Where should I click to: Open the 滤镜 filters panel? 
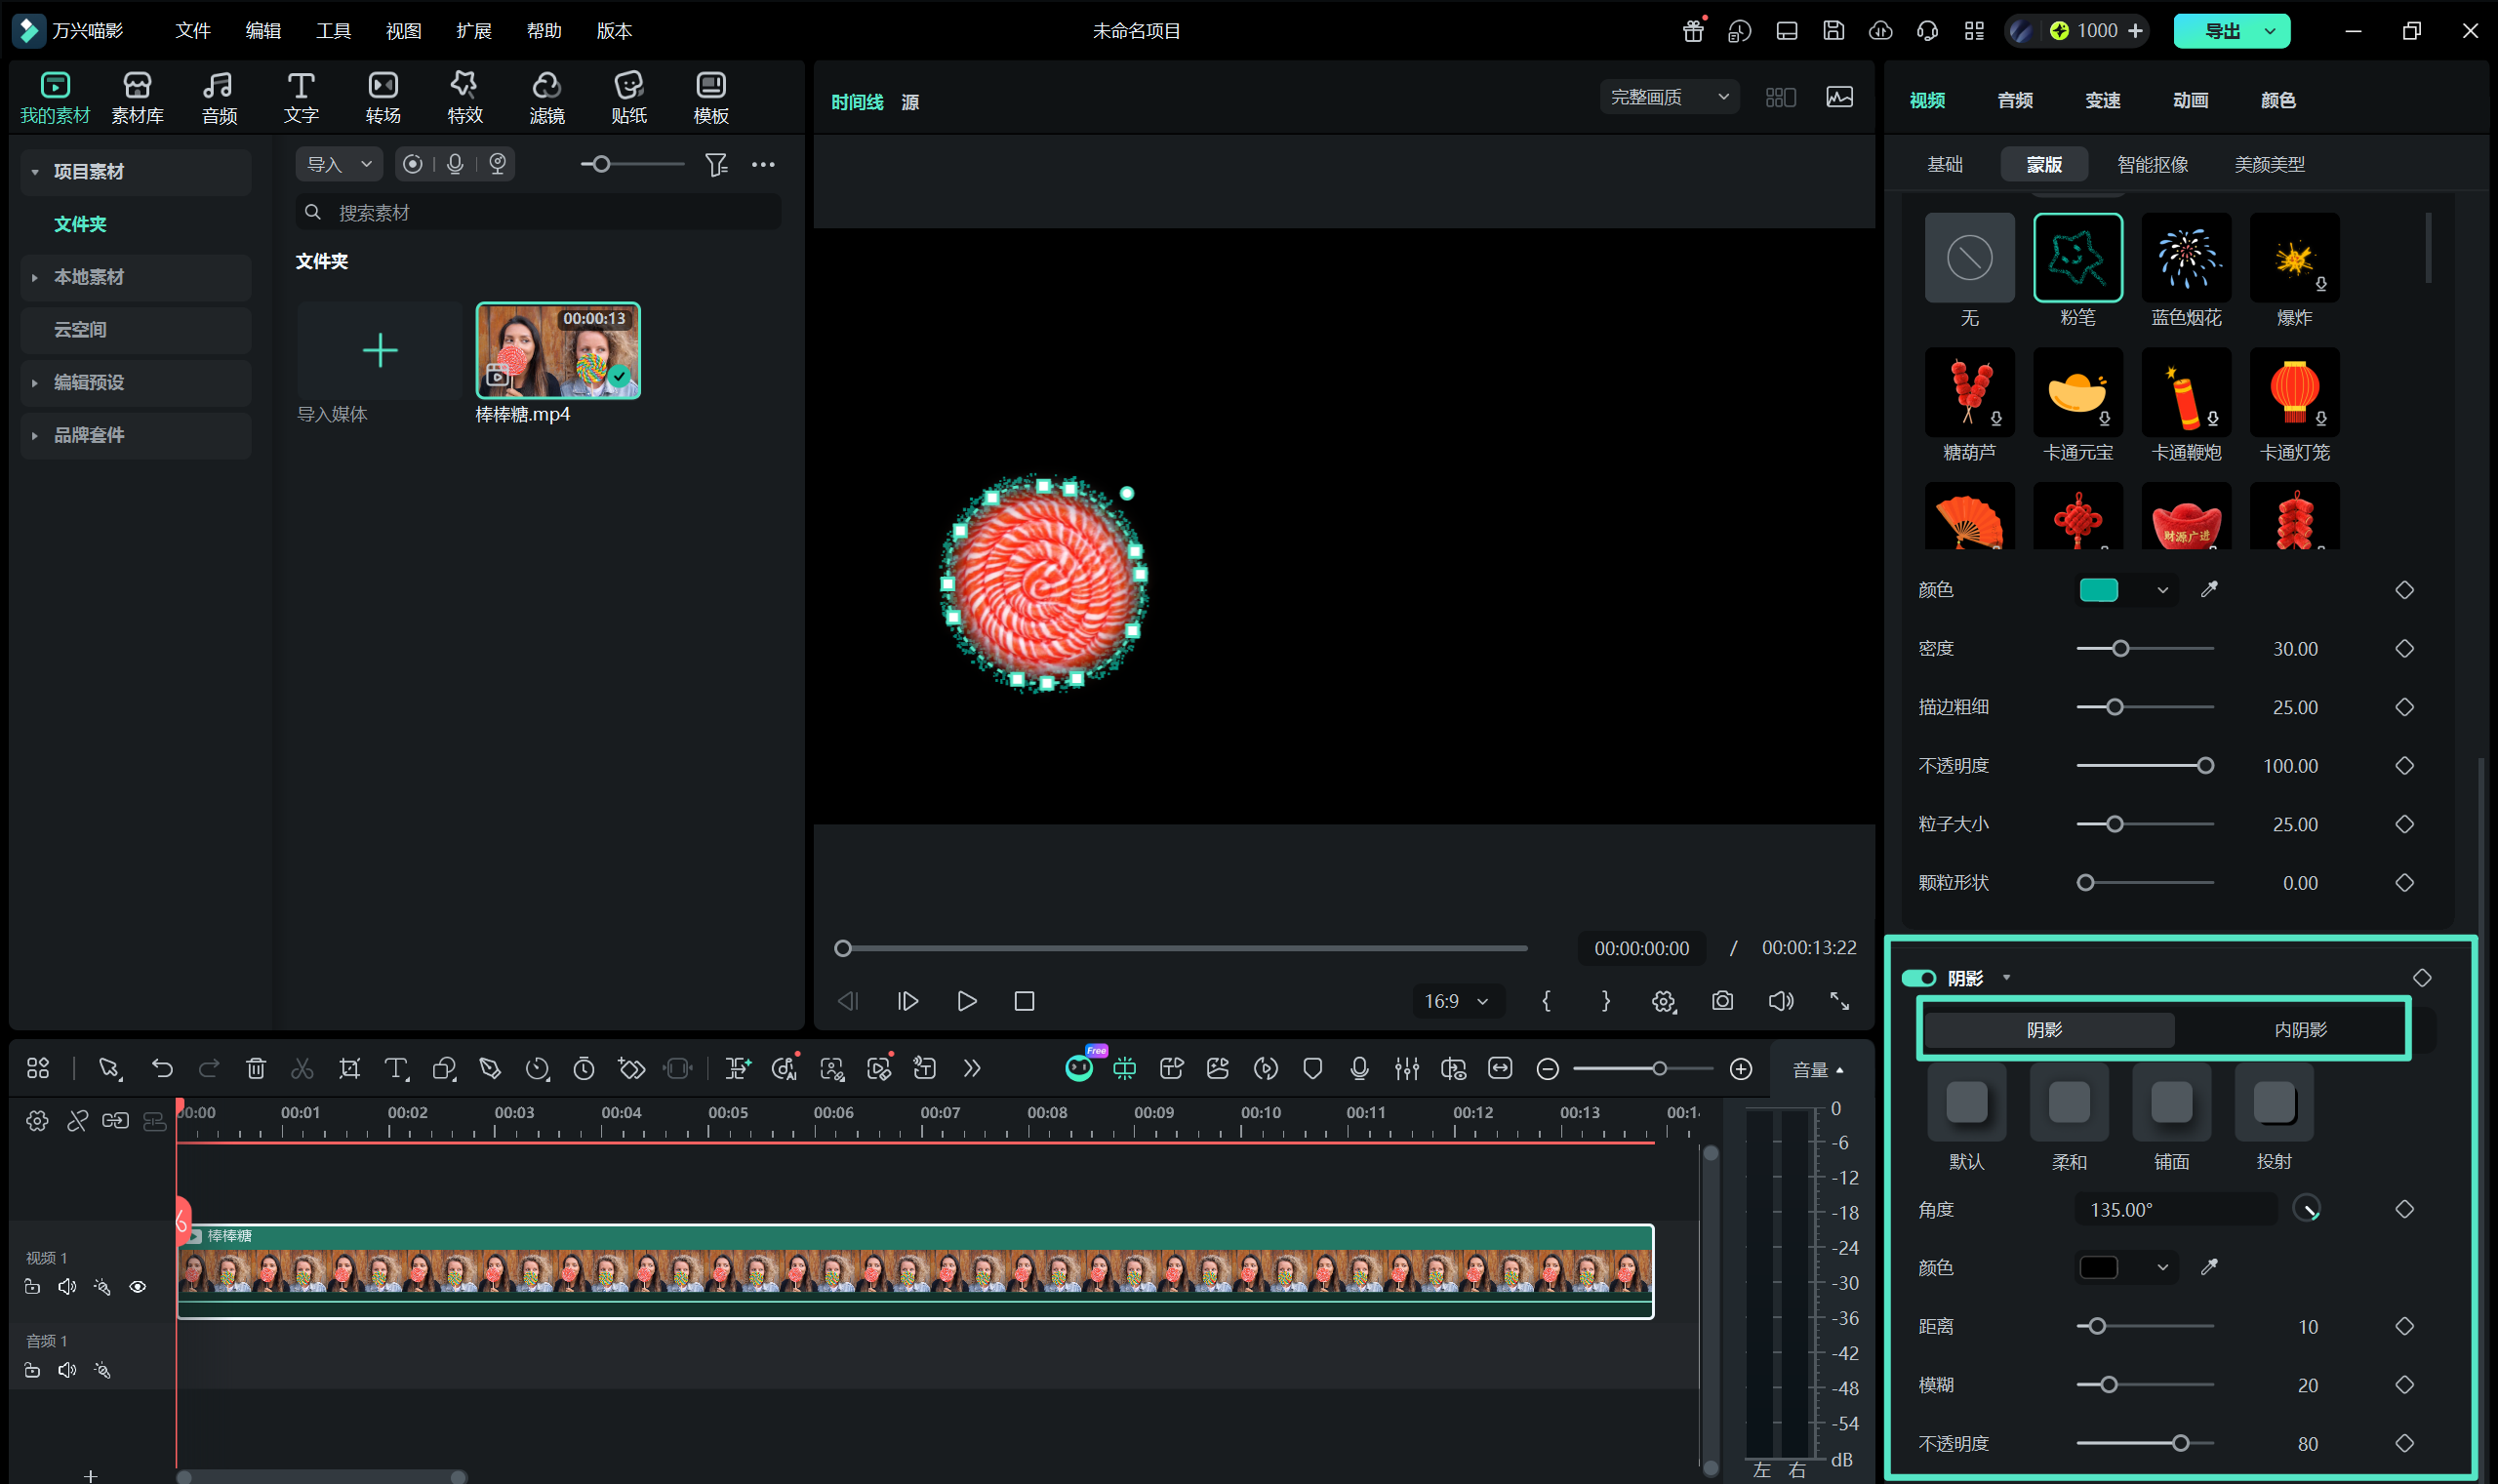click(547, 98)
